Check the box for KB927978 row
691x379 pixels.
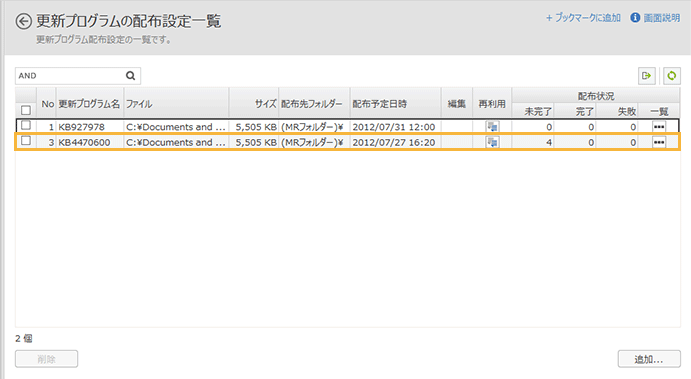coord(26,125)
